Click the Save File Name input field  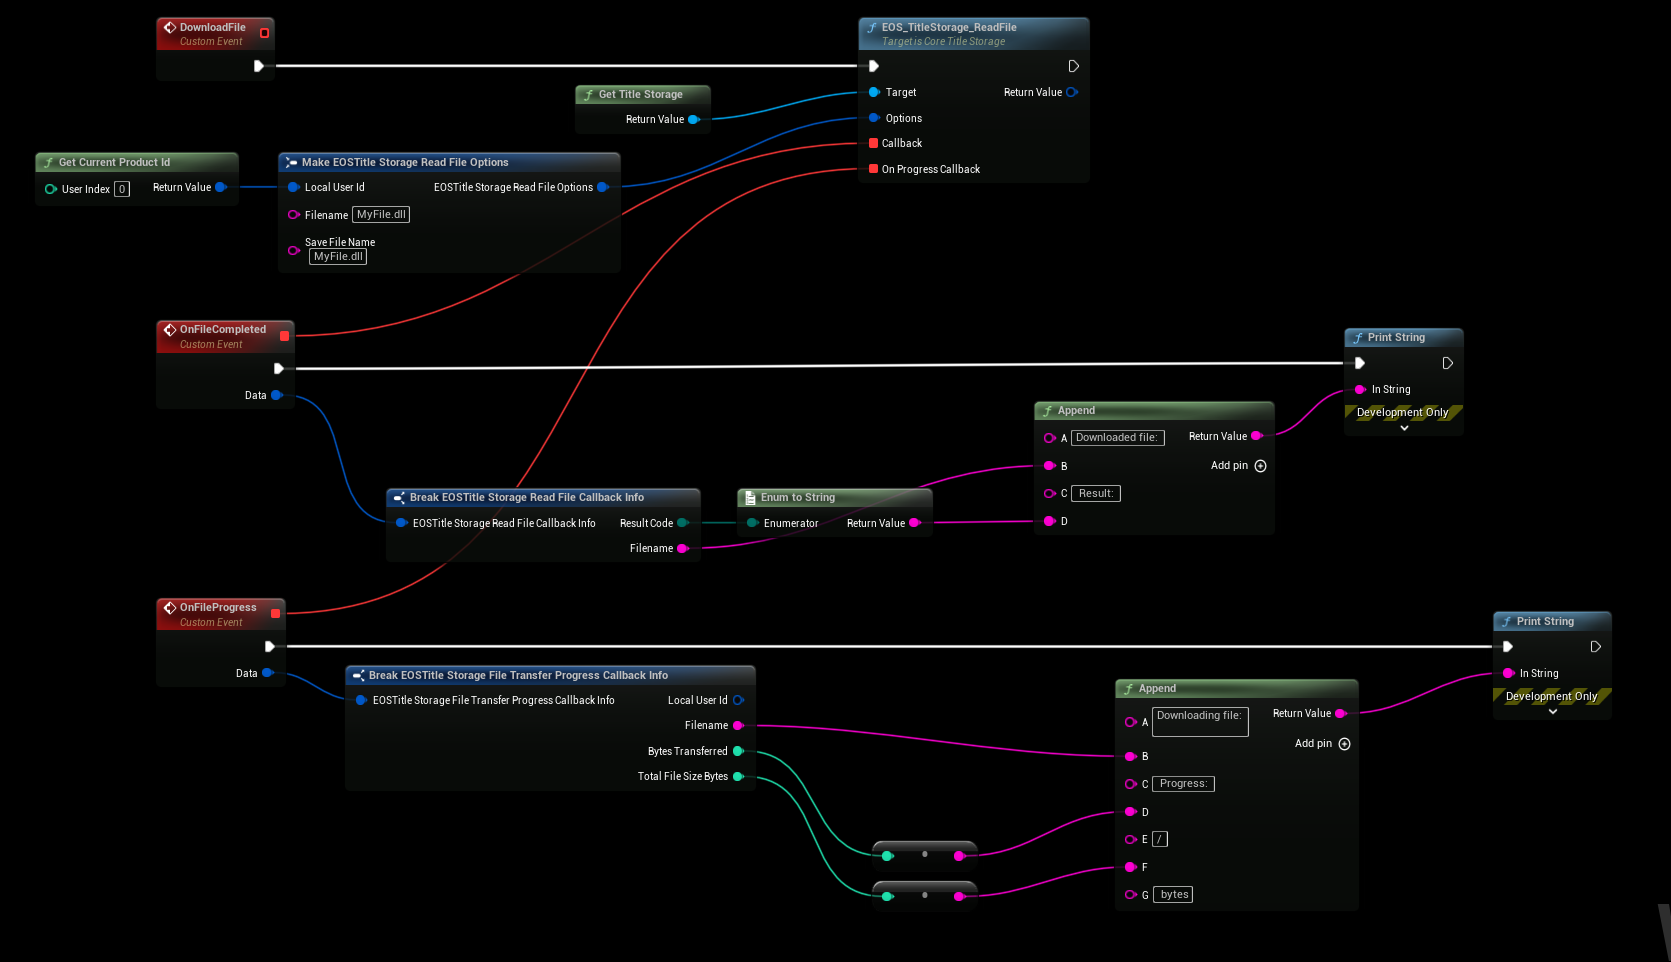[x=338, y=257]
